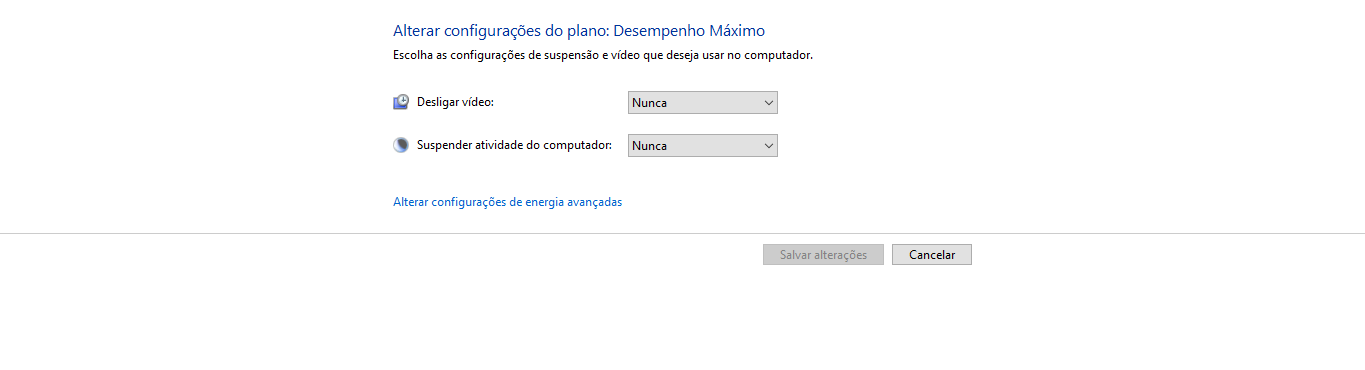Click the chevron arrow of Desligar vídeo combo box
The height and width of the screenshot is (370, 1365).
tap(768, 102)
